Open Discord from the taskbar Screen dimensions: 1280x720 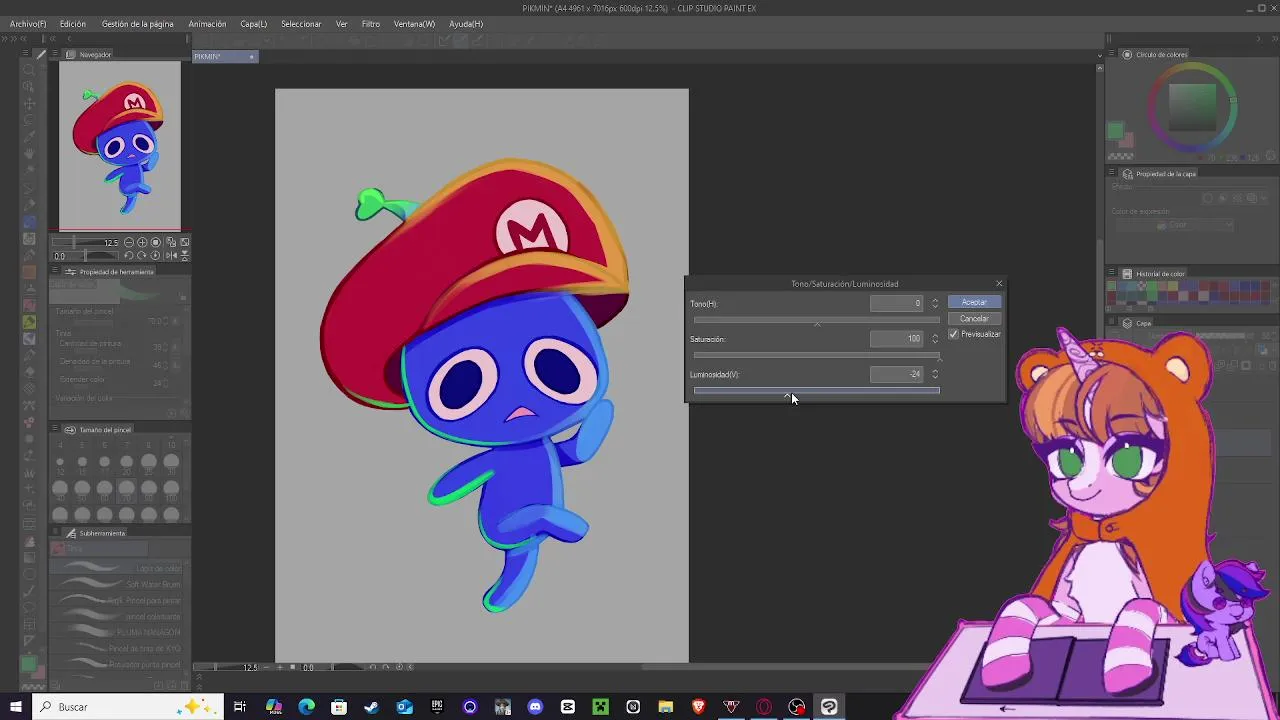pyautogui.click(x=535, y=707)
